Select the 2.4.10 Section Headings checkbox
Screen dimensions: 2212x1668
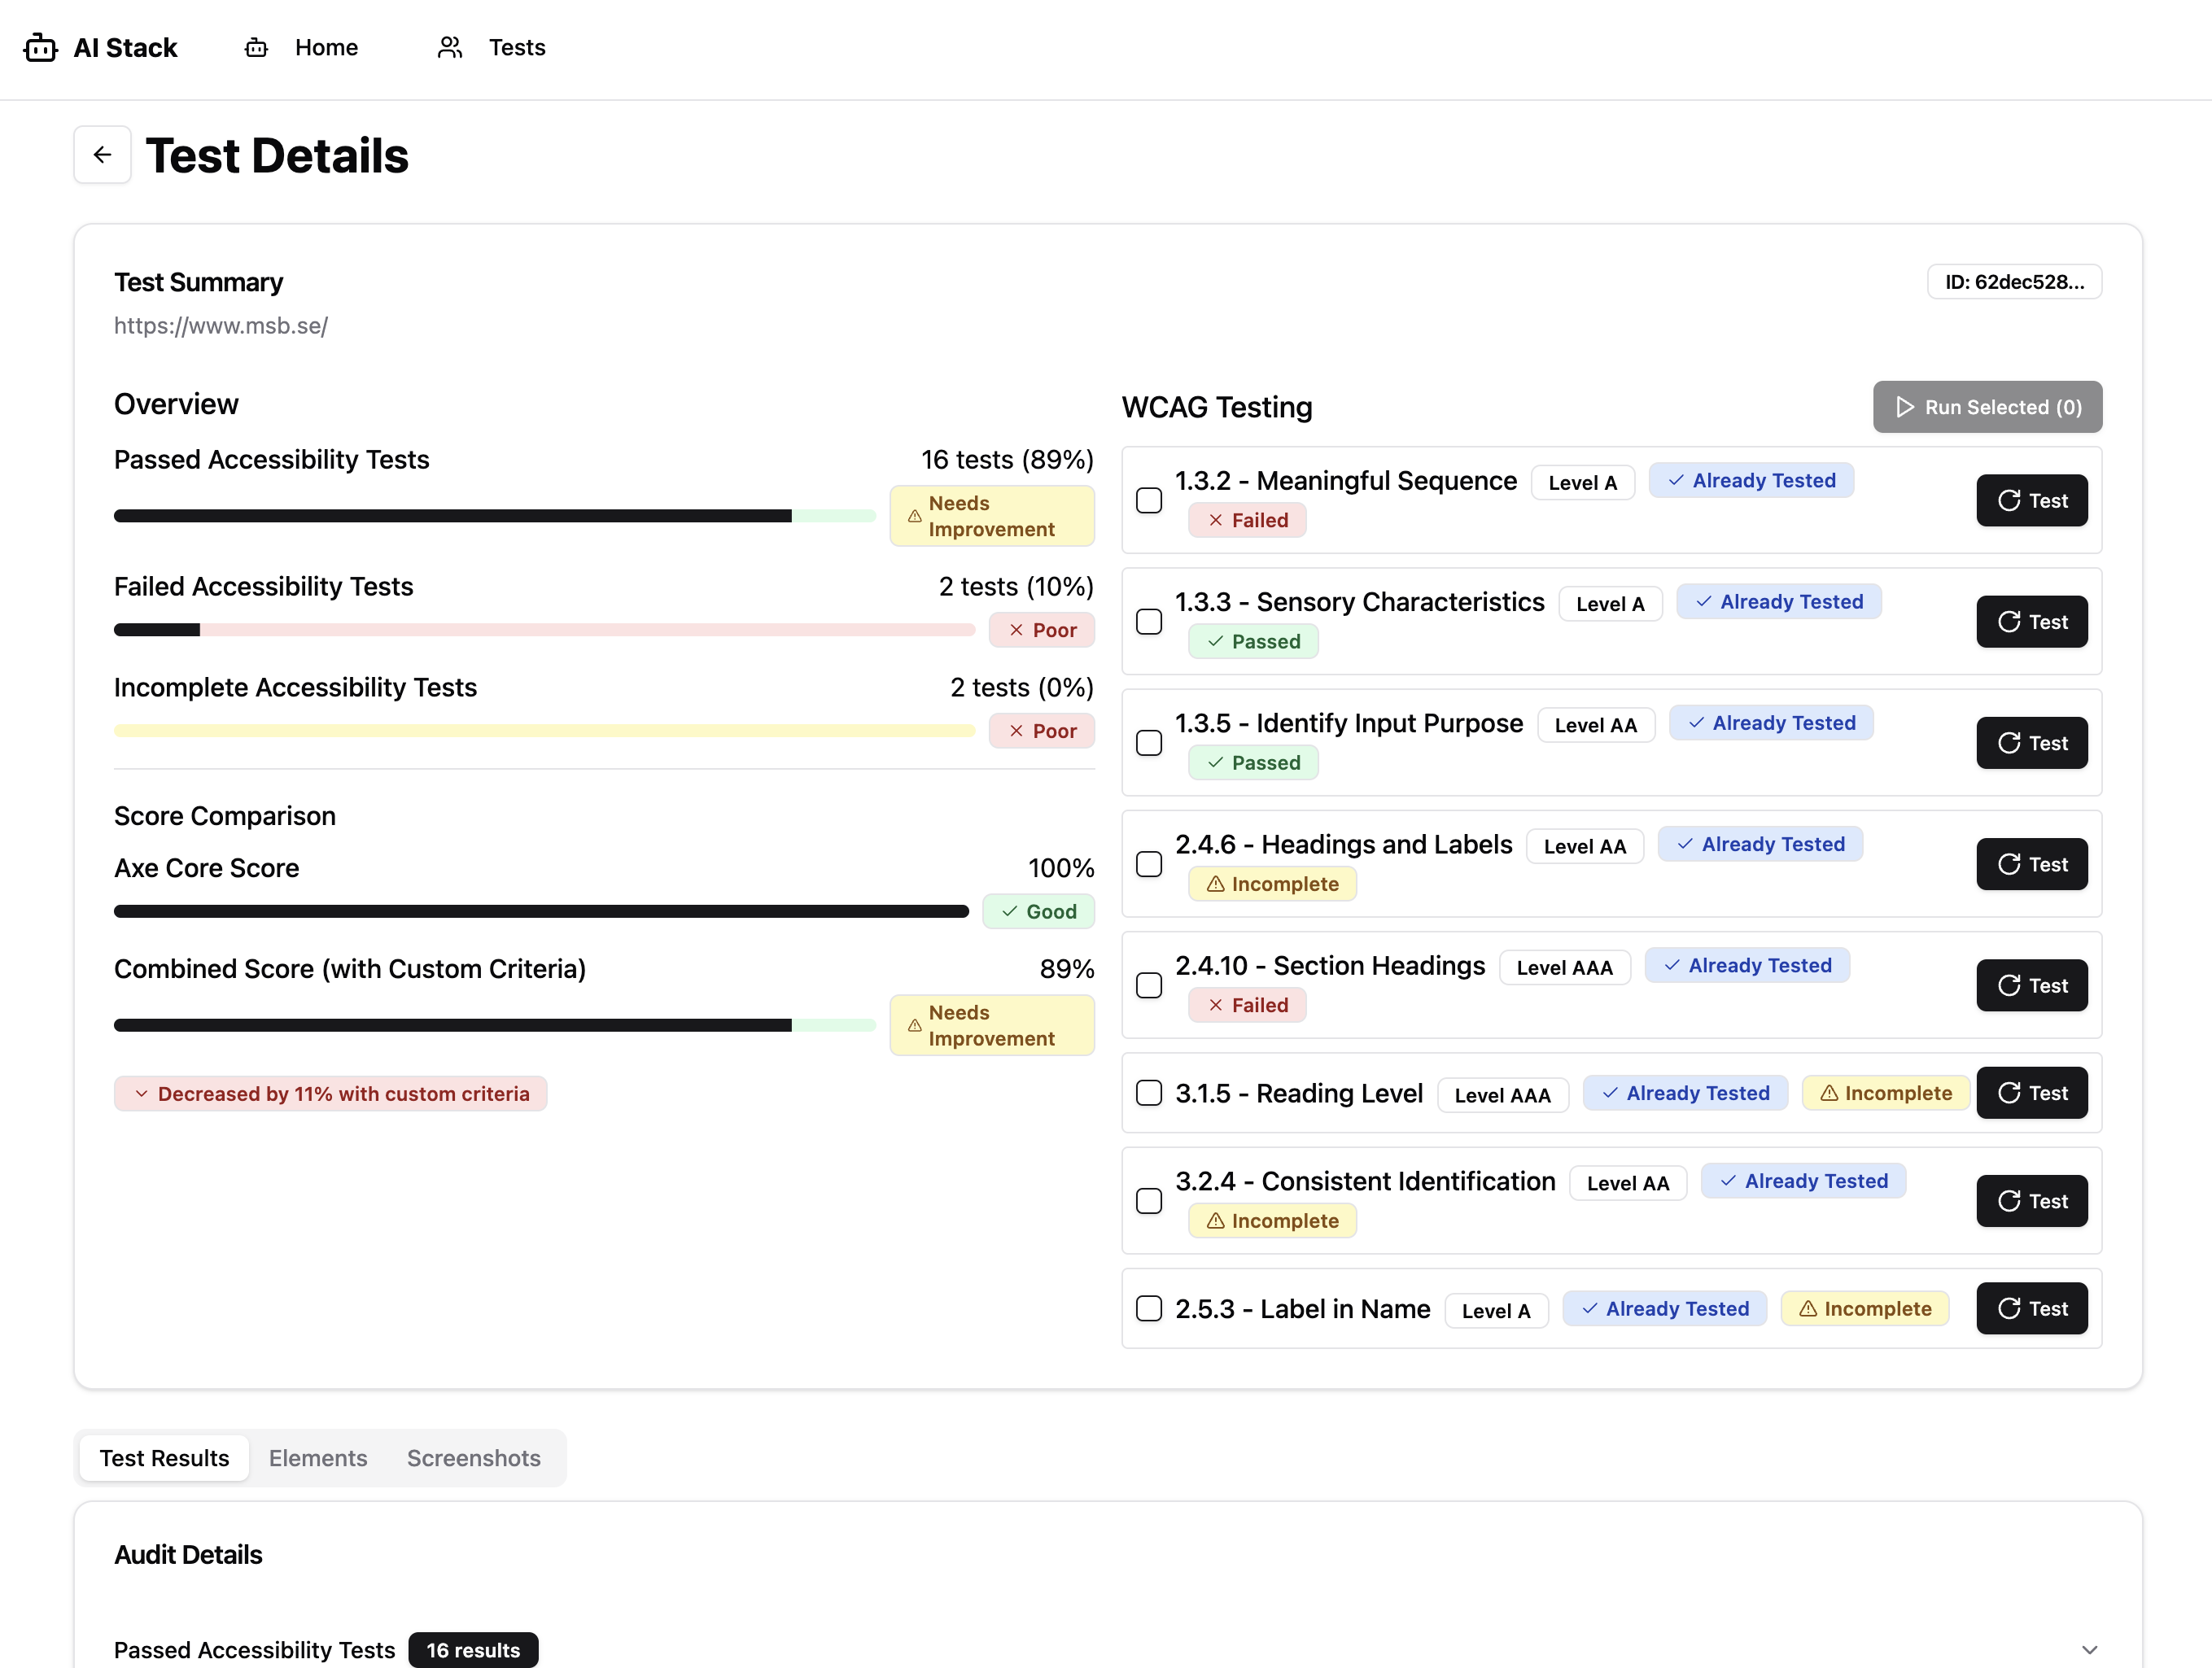coord(1149,985)
